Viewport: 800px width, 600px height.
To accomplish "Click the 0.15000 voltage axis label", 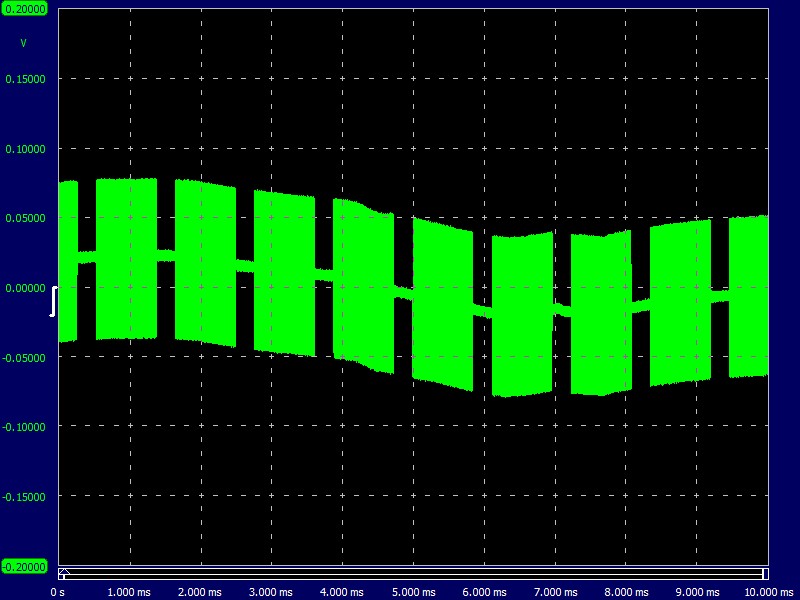I will point(25,79).
